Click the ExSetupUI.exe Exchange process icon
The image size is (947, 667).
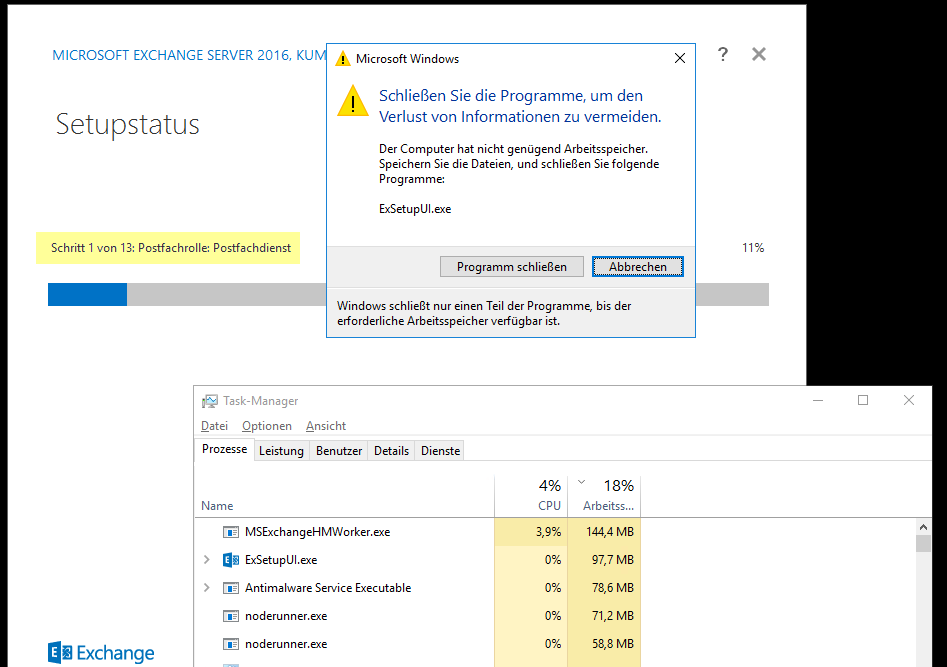click(231, 560)
